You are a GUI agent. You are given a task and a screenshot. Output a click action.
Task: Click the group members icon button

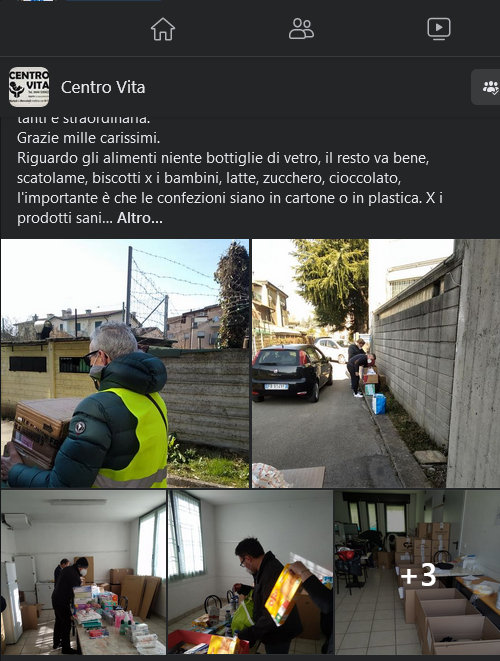click(x=488, y=87)
